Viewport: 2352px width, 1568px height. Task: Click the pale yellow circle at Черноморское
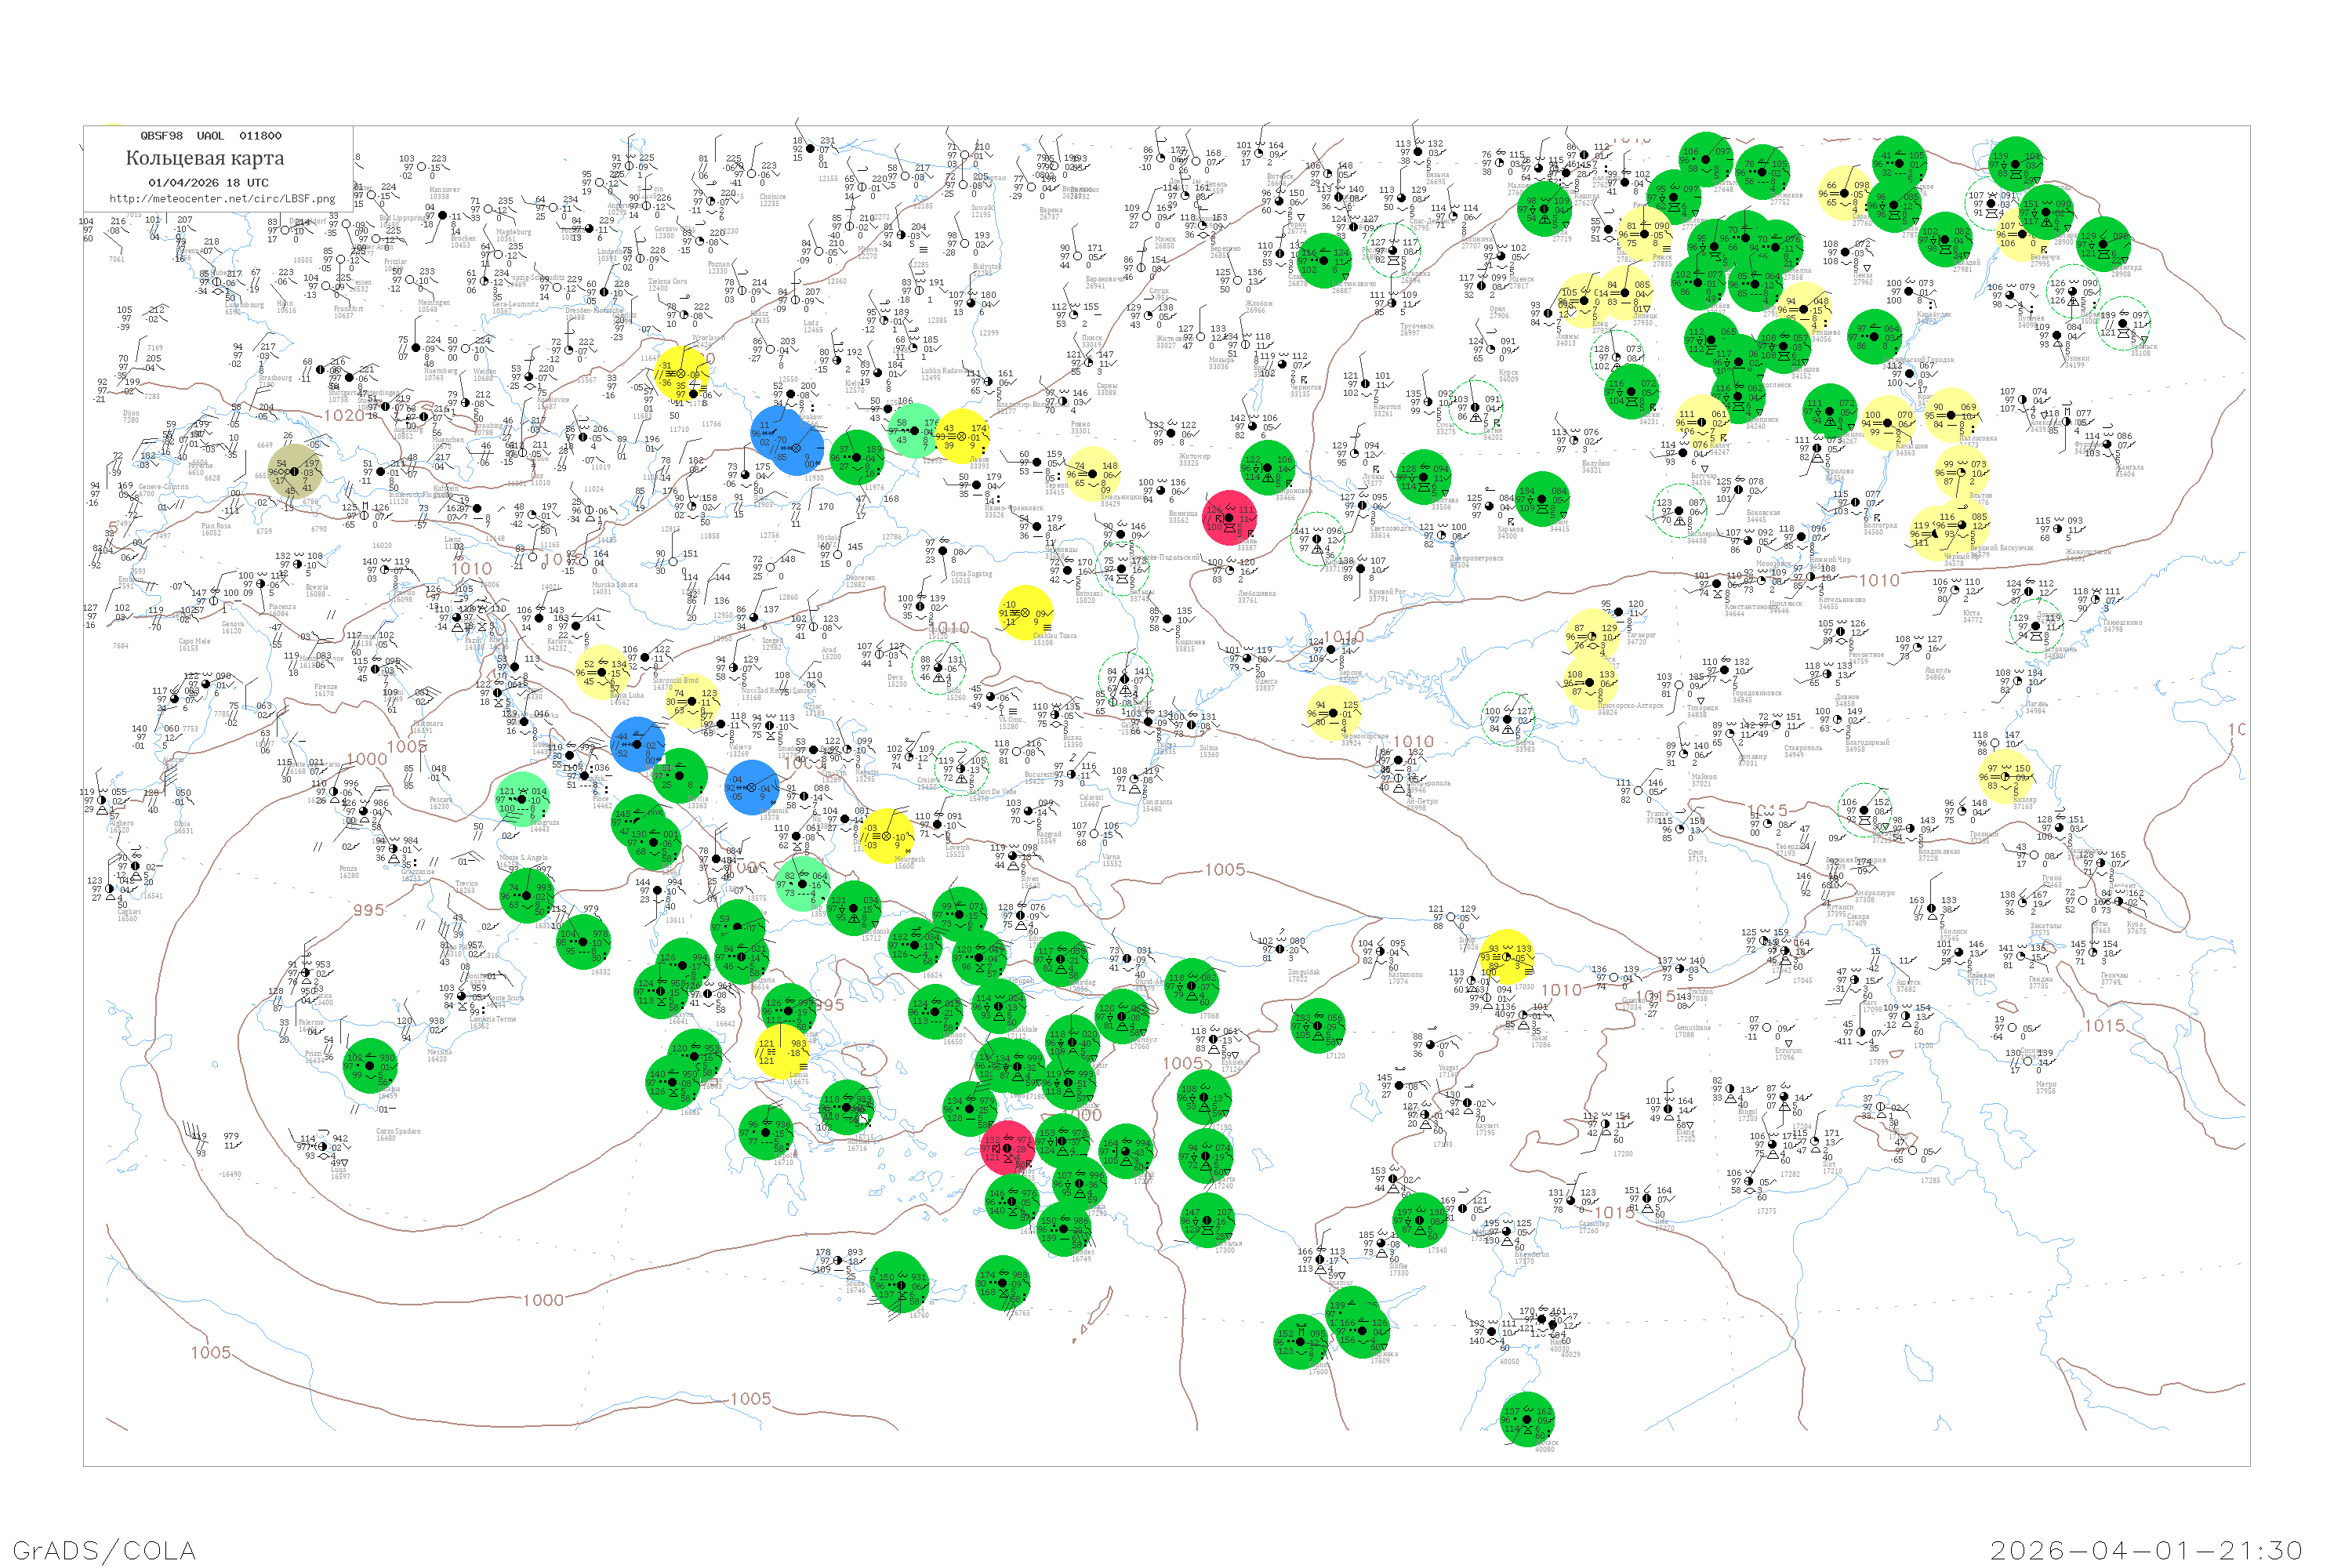1333,713
